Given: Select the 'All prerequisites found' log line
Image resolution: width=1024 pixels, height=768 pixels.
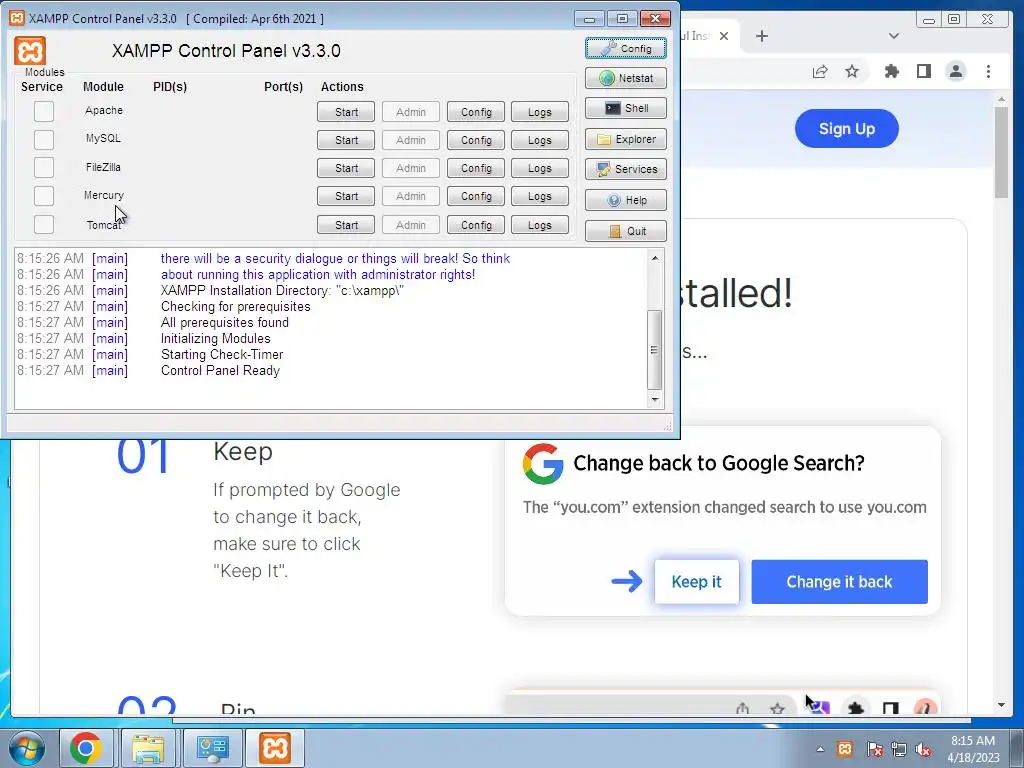Looking at the screenshot, I should coord(225,323).
